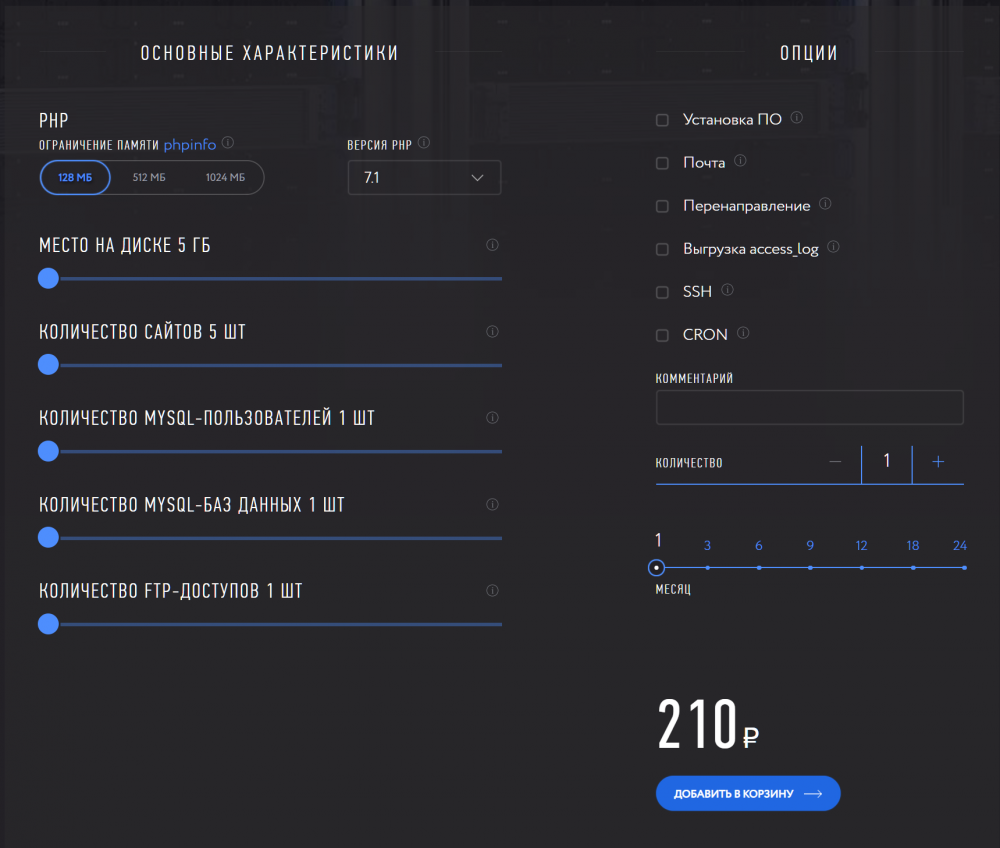This screenshot has height=848, width=1000.
Task: Click the MySQL-пользователей slider handle
Action: [x=48, y=451]
